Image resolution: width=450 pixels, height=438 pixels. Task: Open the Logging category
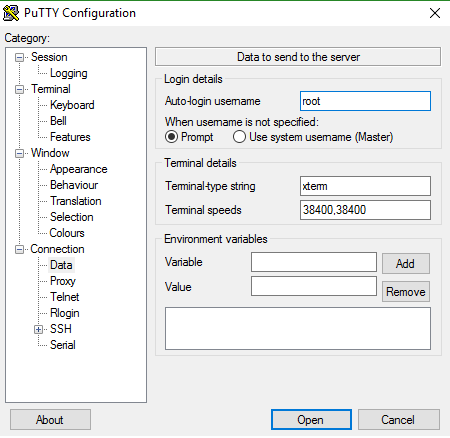pyautogui.click(x=69, y=73)
